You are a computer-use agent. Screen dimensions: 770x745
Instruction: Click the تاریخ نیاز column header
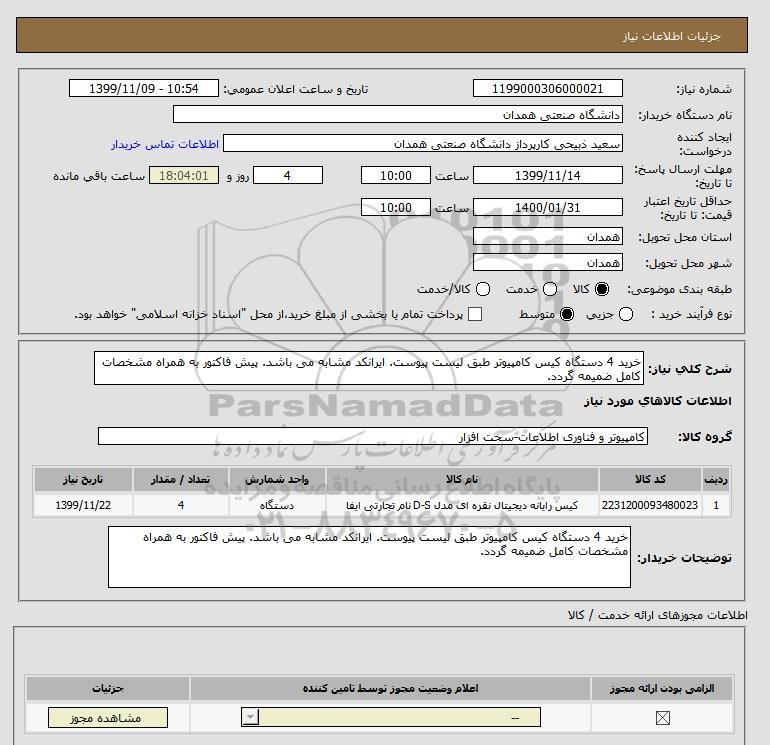(83, 479)
